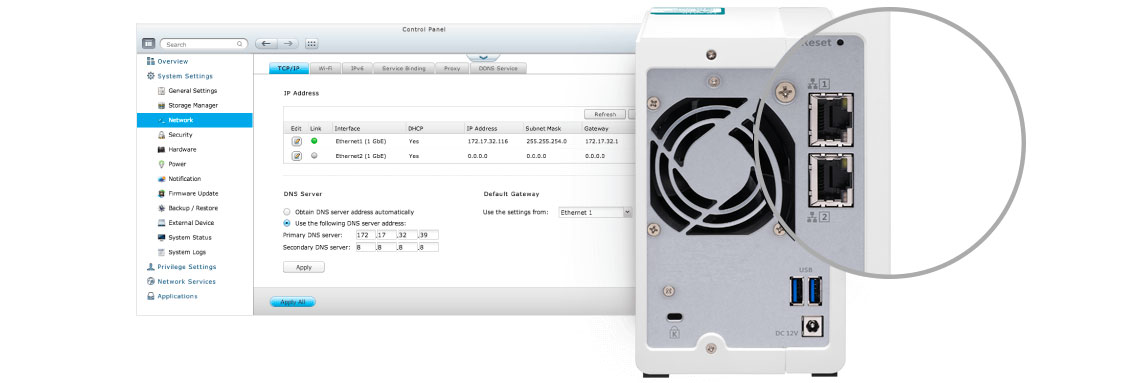The image size is (1140, 383).
Task: Click the gateway 172.17.32.1
Action: pyautogui.click(x=601, y=141)
